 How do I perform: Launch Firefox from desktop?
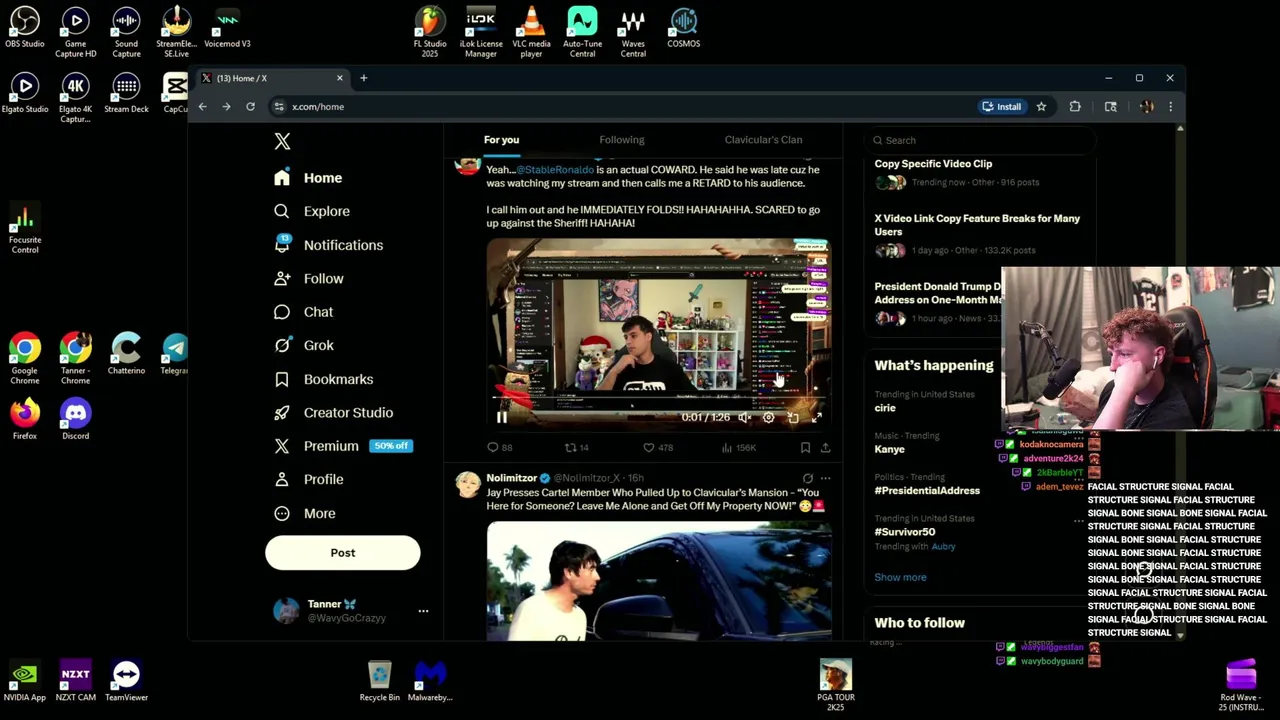pyautogui.click(x=25, y=419)
